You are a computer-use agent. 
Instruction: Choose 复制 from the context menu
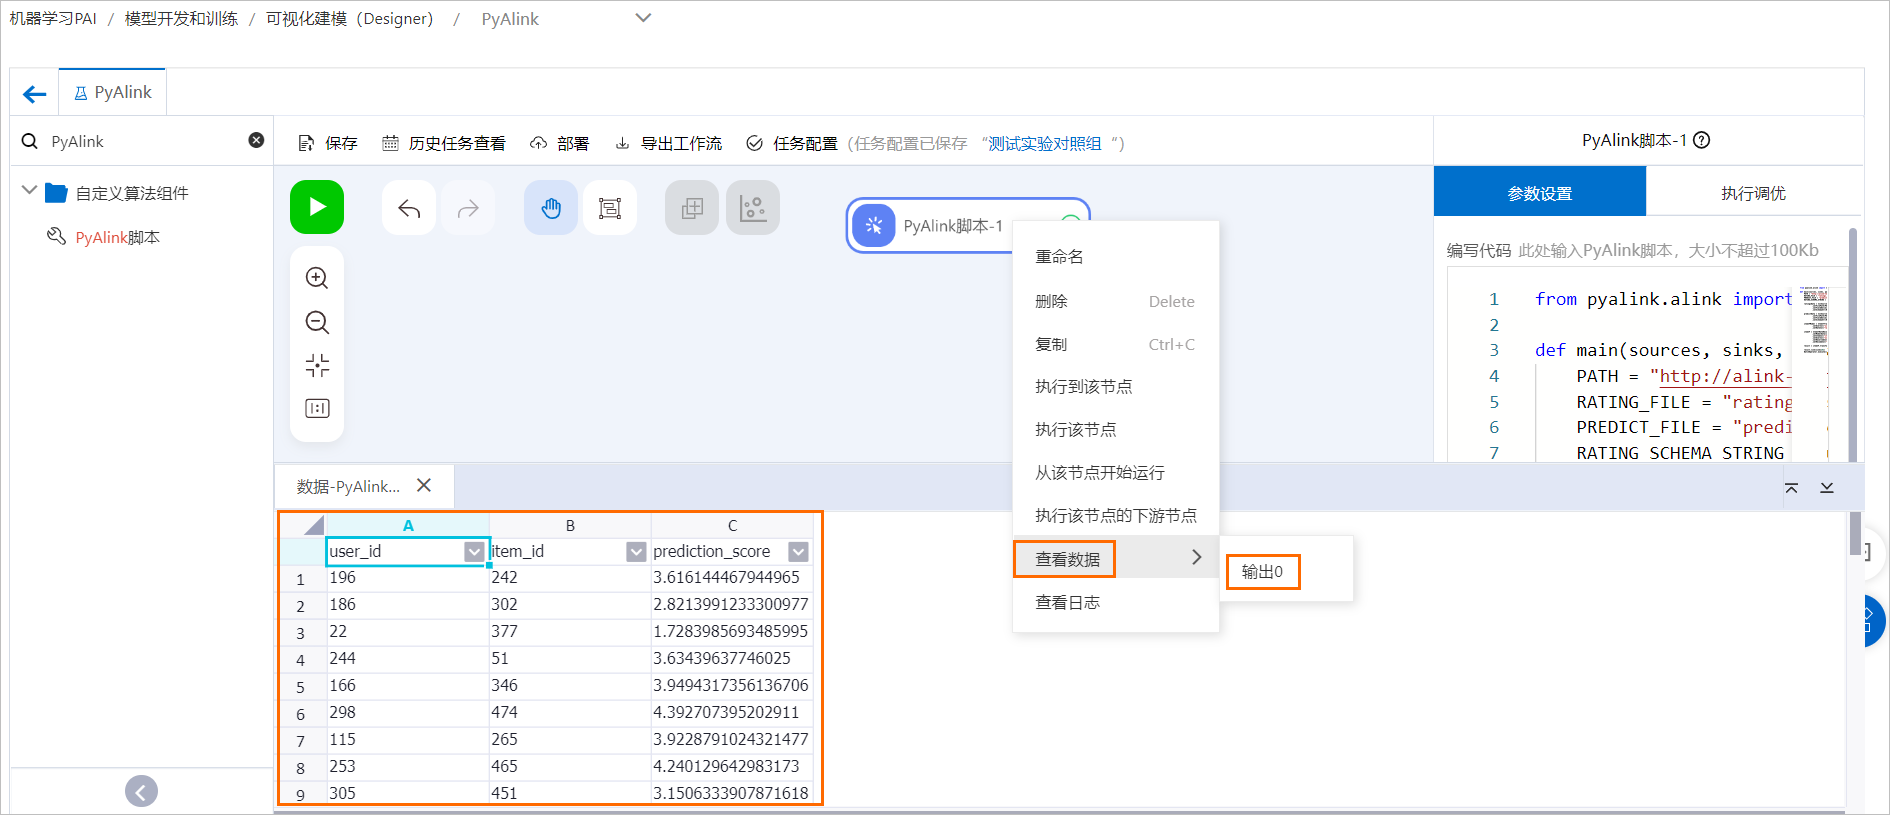point(1116,344)
